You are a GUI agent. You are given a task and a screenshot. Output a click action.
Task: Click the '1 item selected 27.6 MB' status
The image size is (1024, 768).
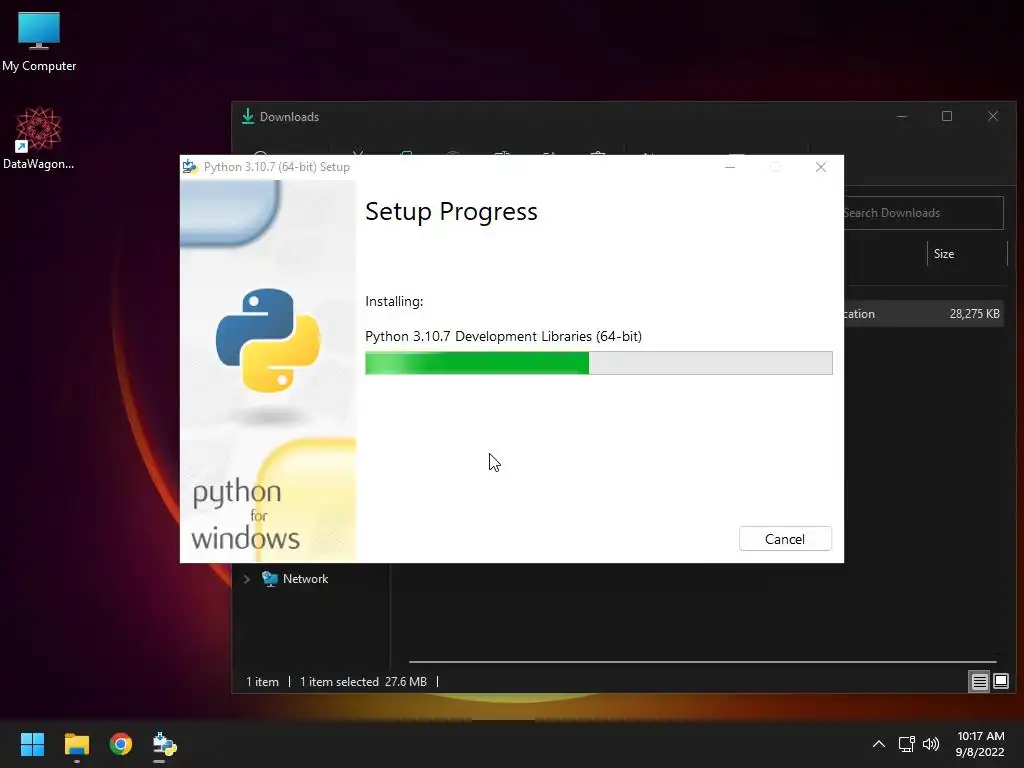[x=363, y=682]
